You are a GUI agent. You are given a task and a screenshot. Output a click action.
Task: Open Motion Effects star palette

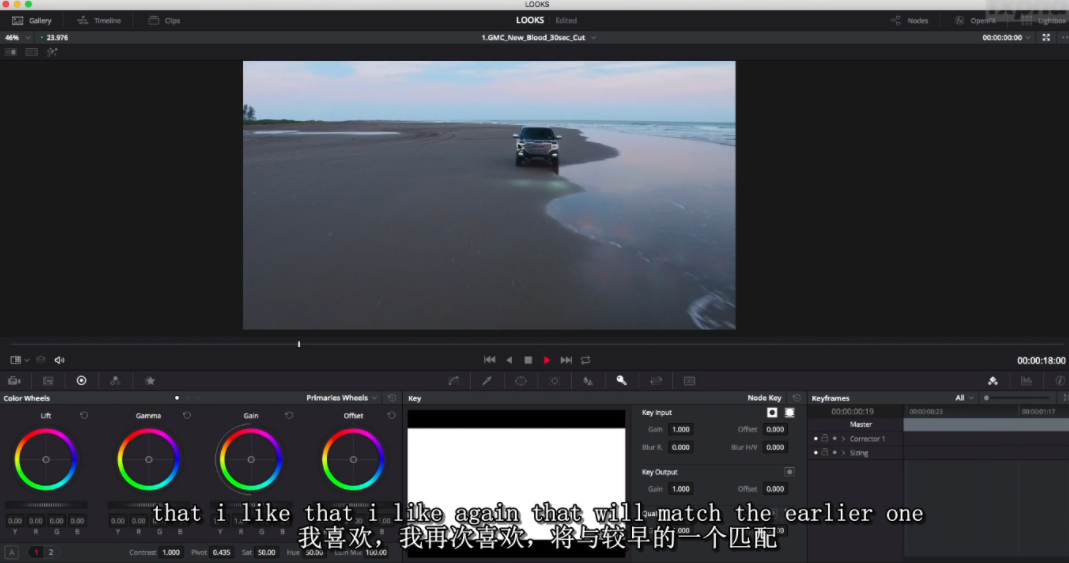click(150, 381)
